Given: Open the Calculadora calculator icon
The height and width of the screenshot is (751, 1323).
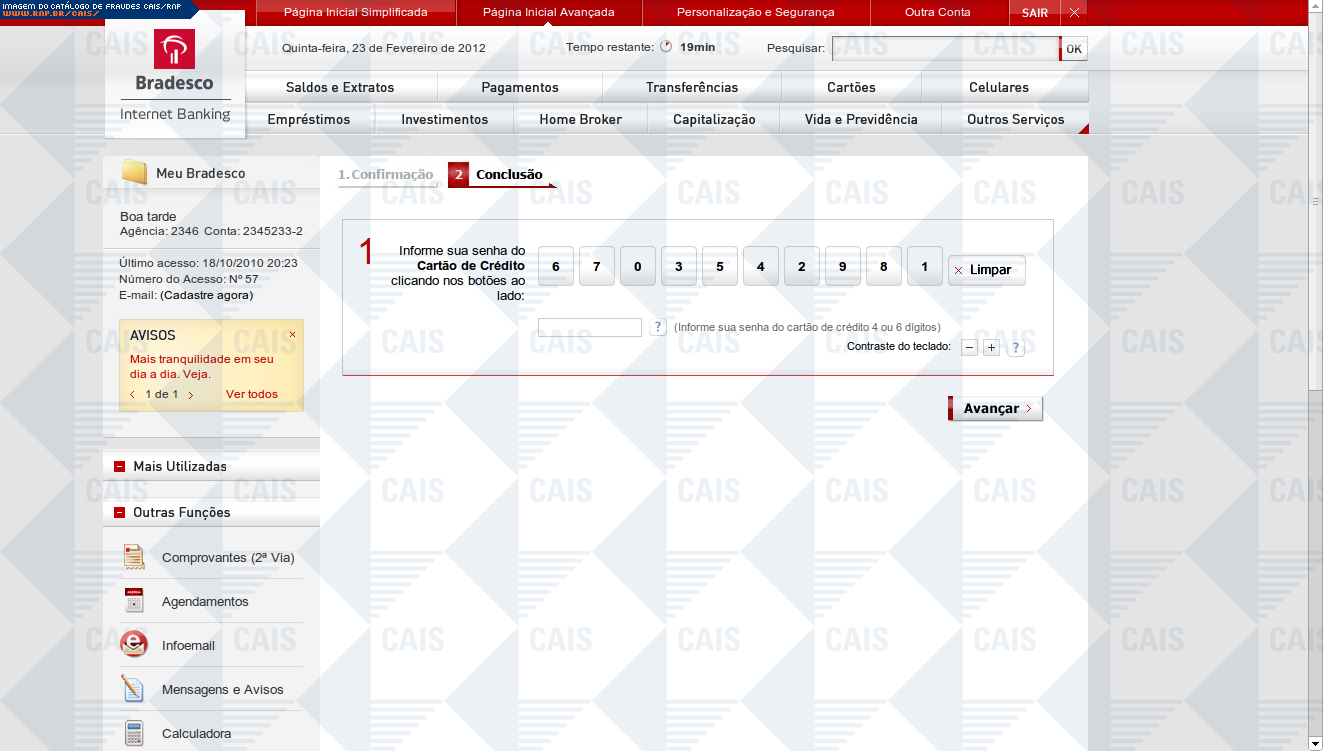Looking at the screenshot, I should click(x=134, y=733).
